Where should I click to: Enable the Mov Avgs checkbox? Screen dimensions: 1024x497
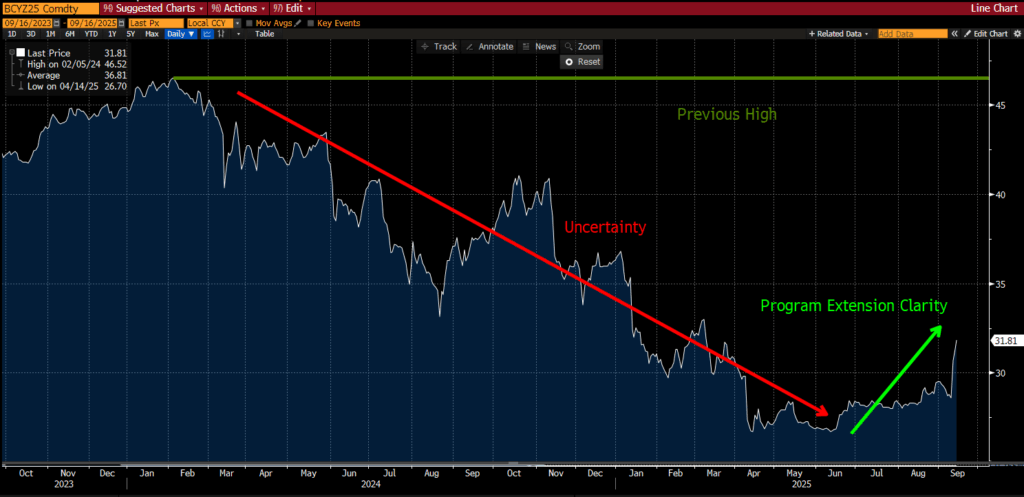(x=250, y=21)
